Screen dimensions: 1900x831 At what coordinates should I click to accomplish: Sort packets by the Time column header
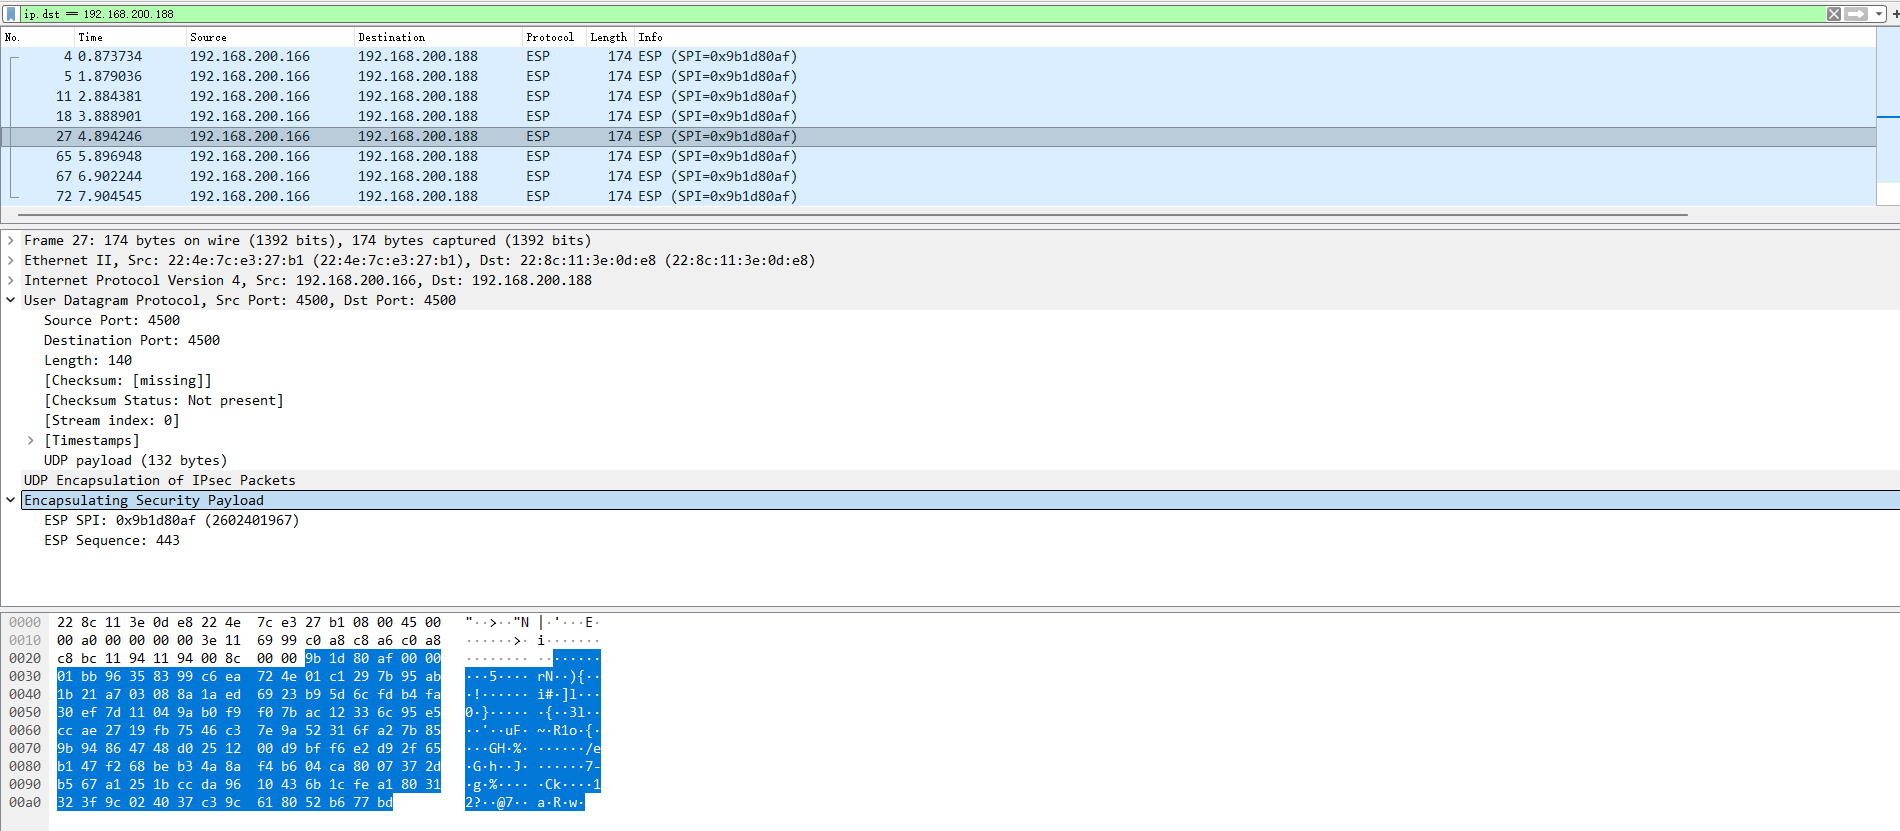click(x=131, y=37)
